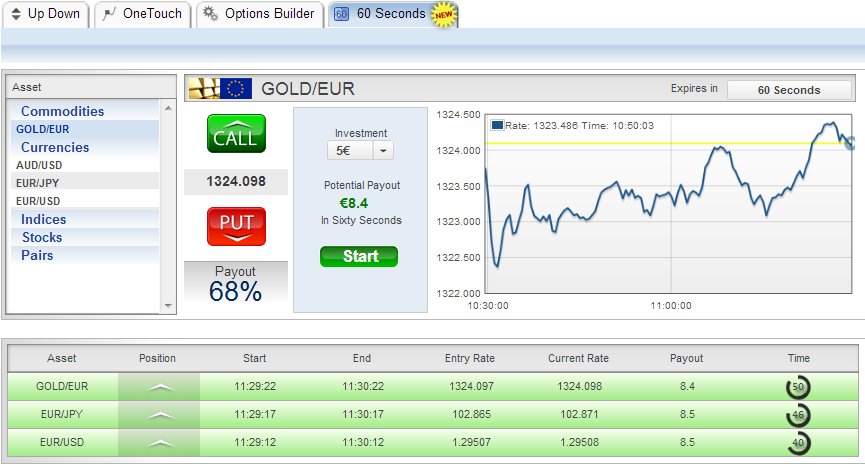
Task: Click the Asset column header in the table
Action: pyautogui.click(x=61, y=358)
